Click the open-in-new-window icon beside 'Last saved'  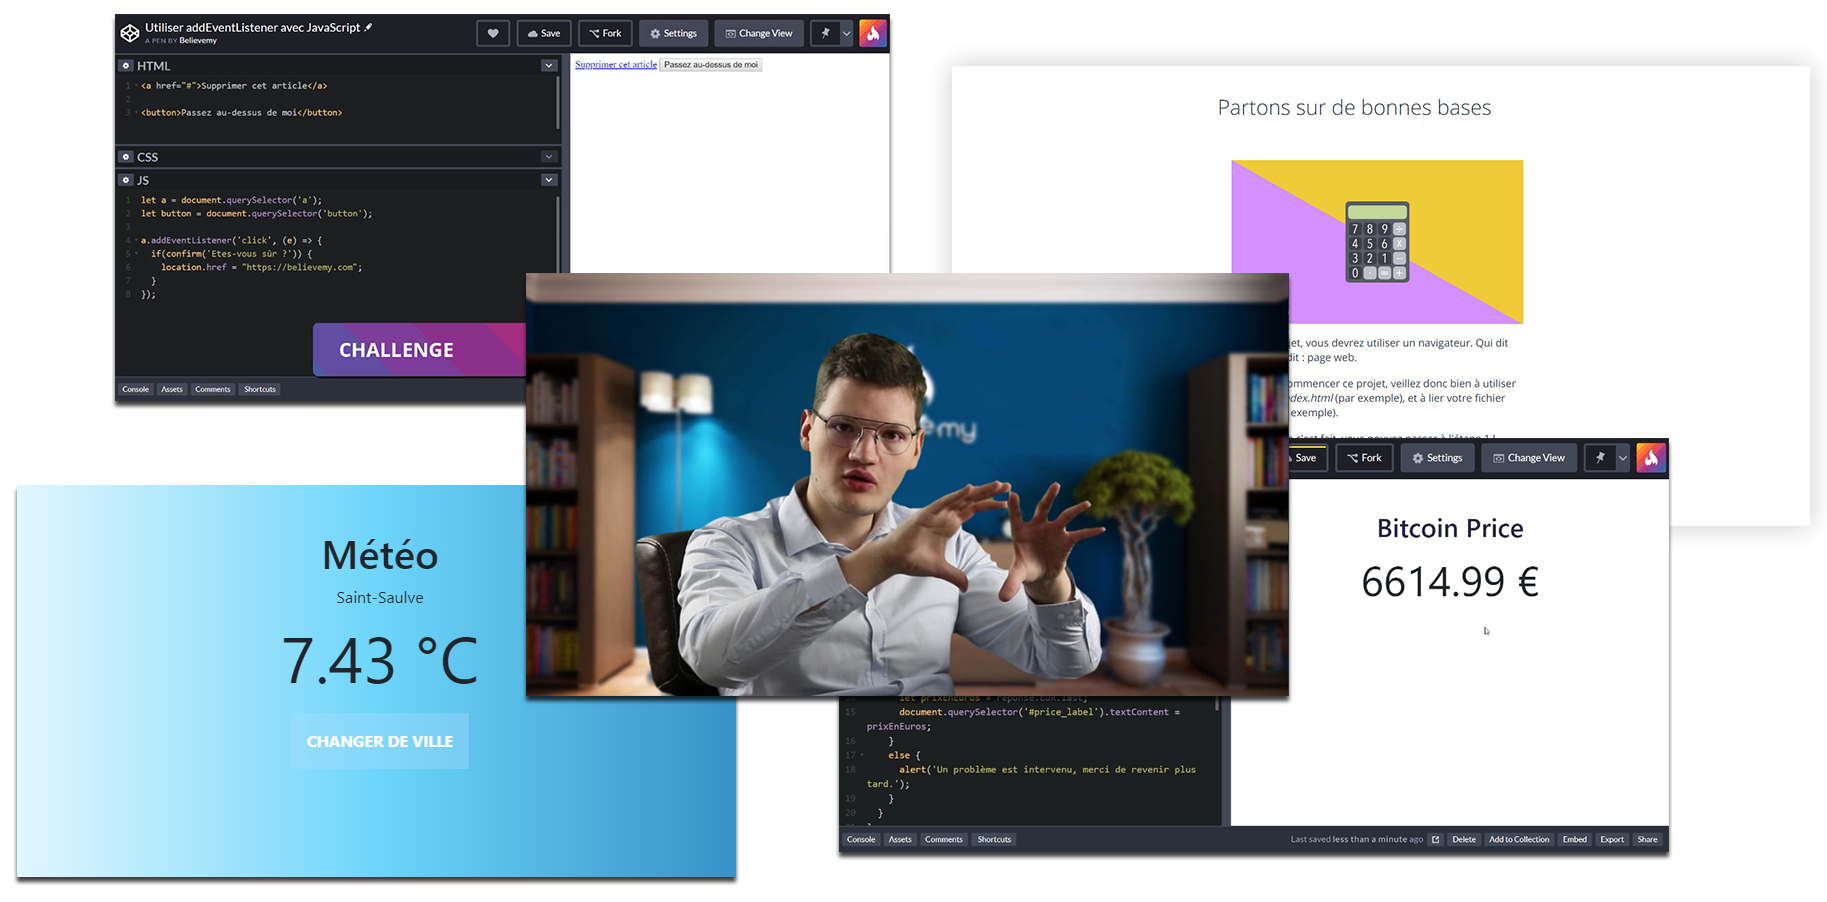pyautogui.click(x=1435, y=839)
